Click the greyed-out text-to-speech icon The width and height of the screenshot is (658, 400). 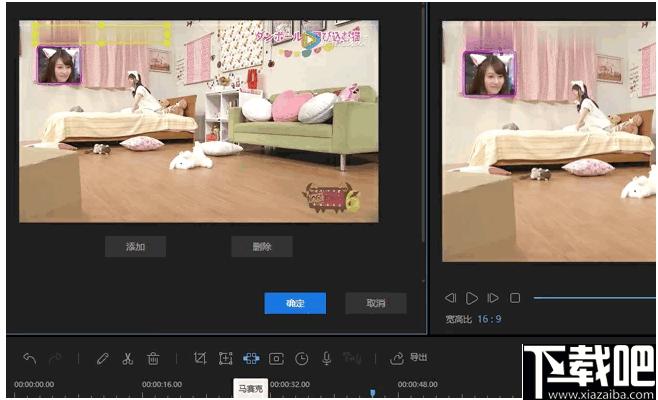352,358
